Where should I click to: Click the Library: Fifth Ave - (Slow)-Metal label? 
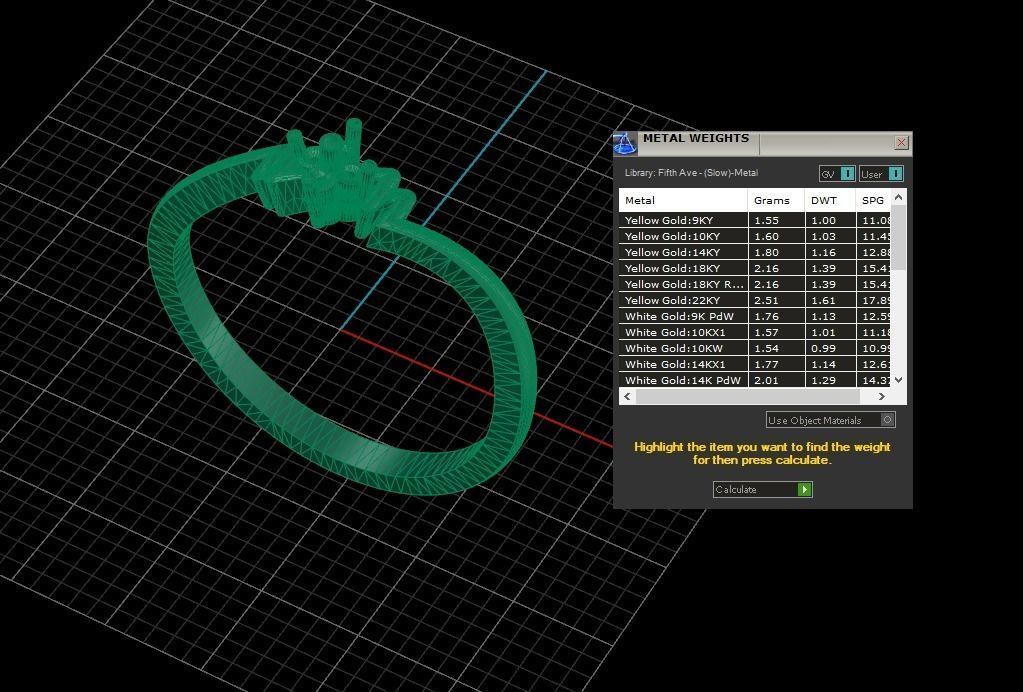(x=691, y=173)
